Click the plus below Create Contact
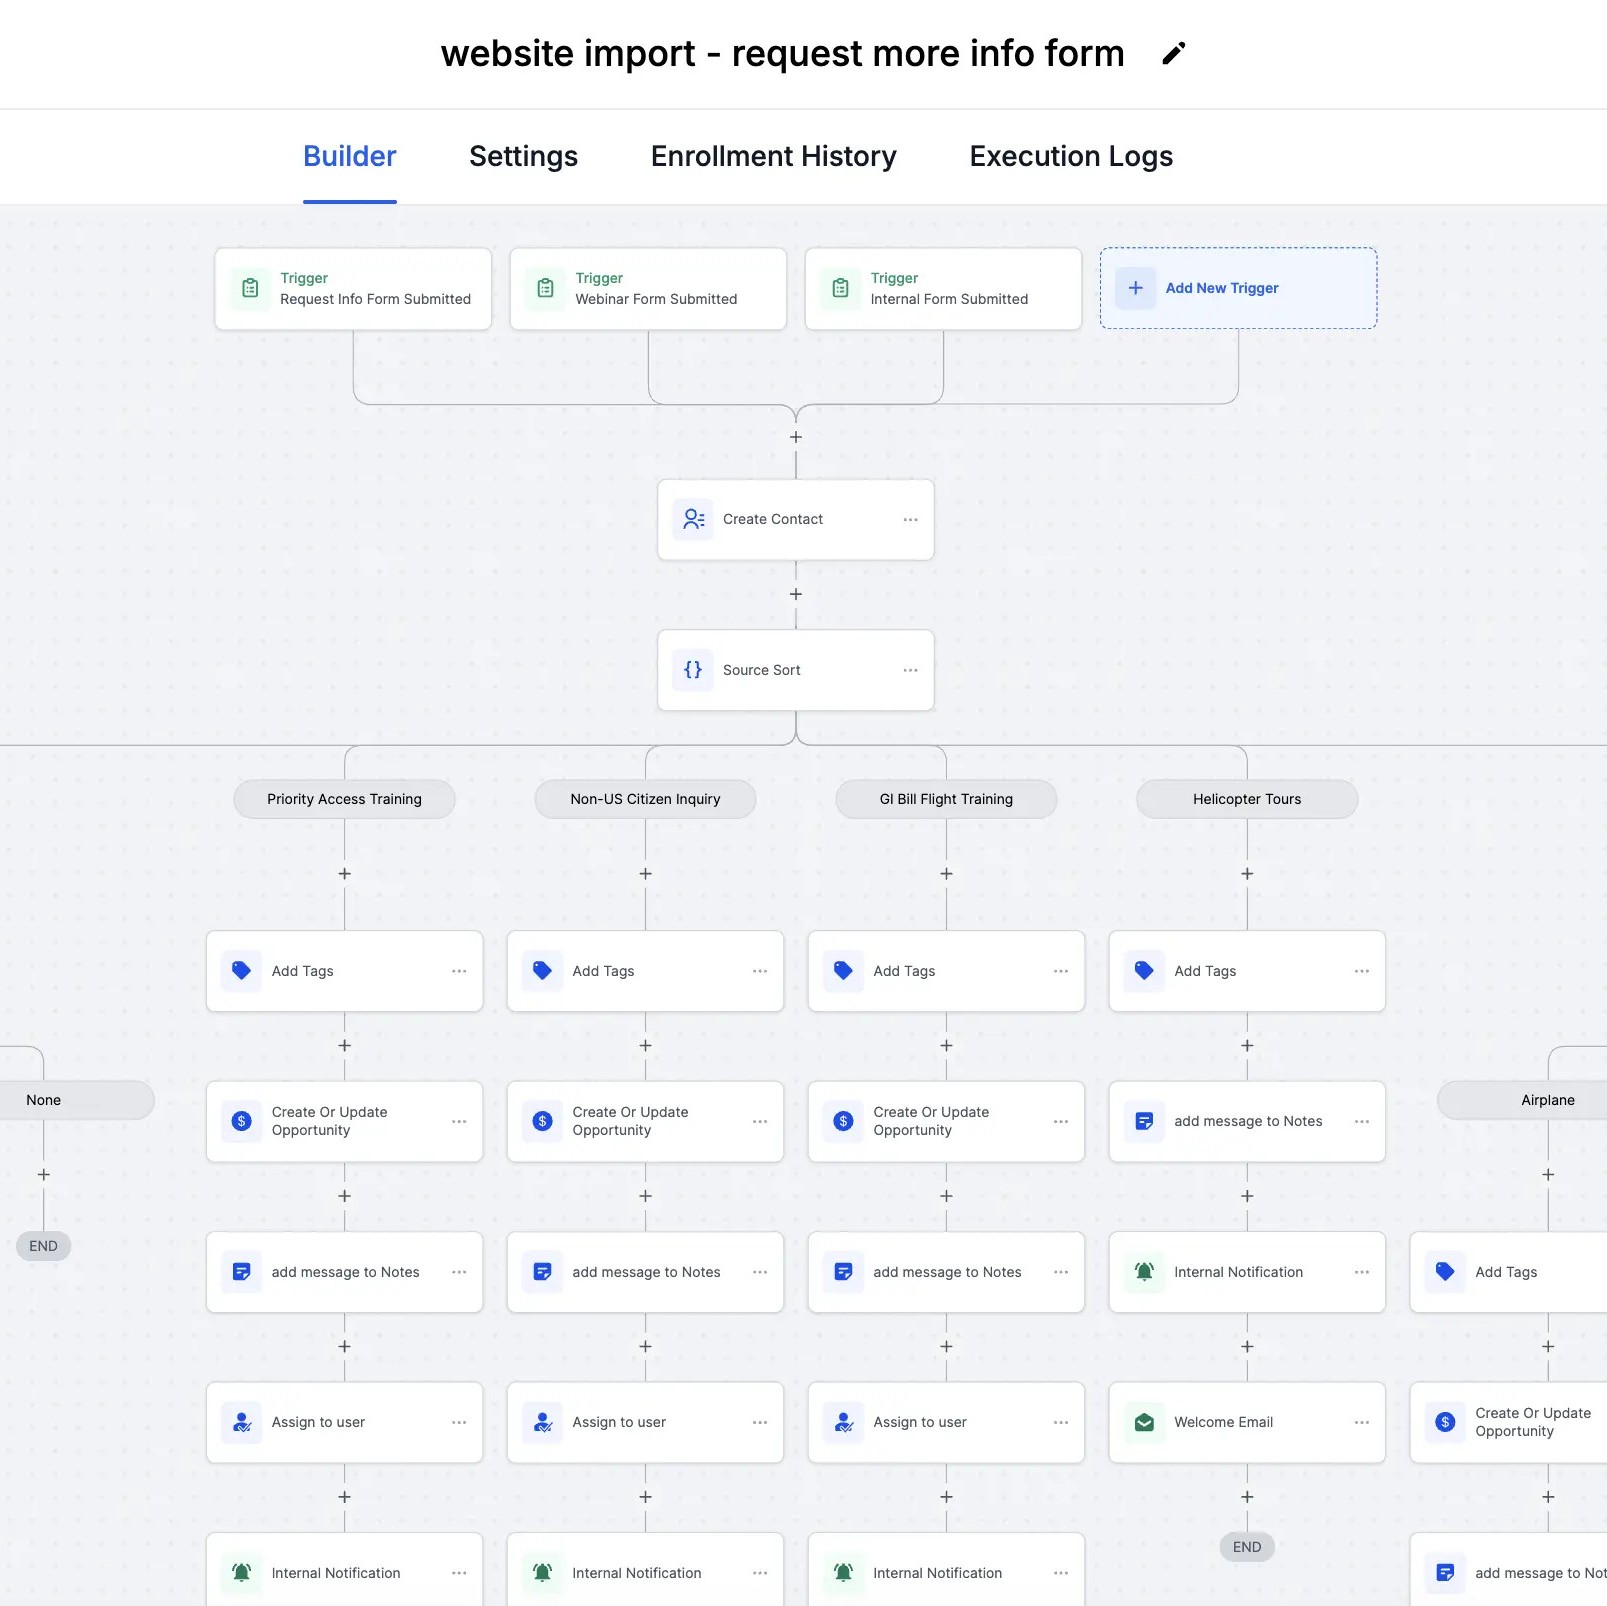The height and width of the screenshot is (1606, 1607). pyautogui.click(x=795, y=593)
